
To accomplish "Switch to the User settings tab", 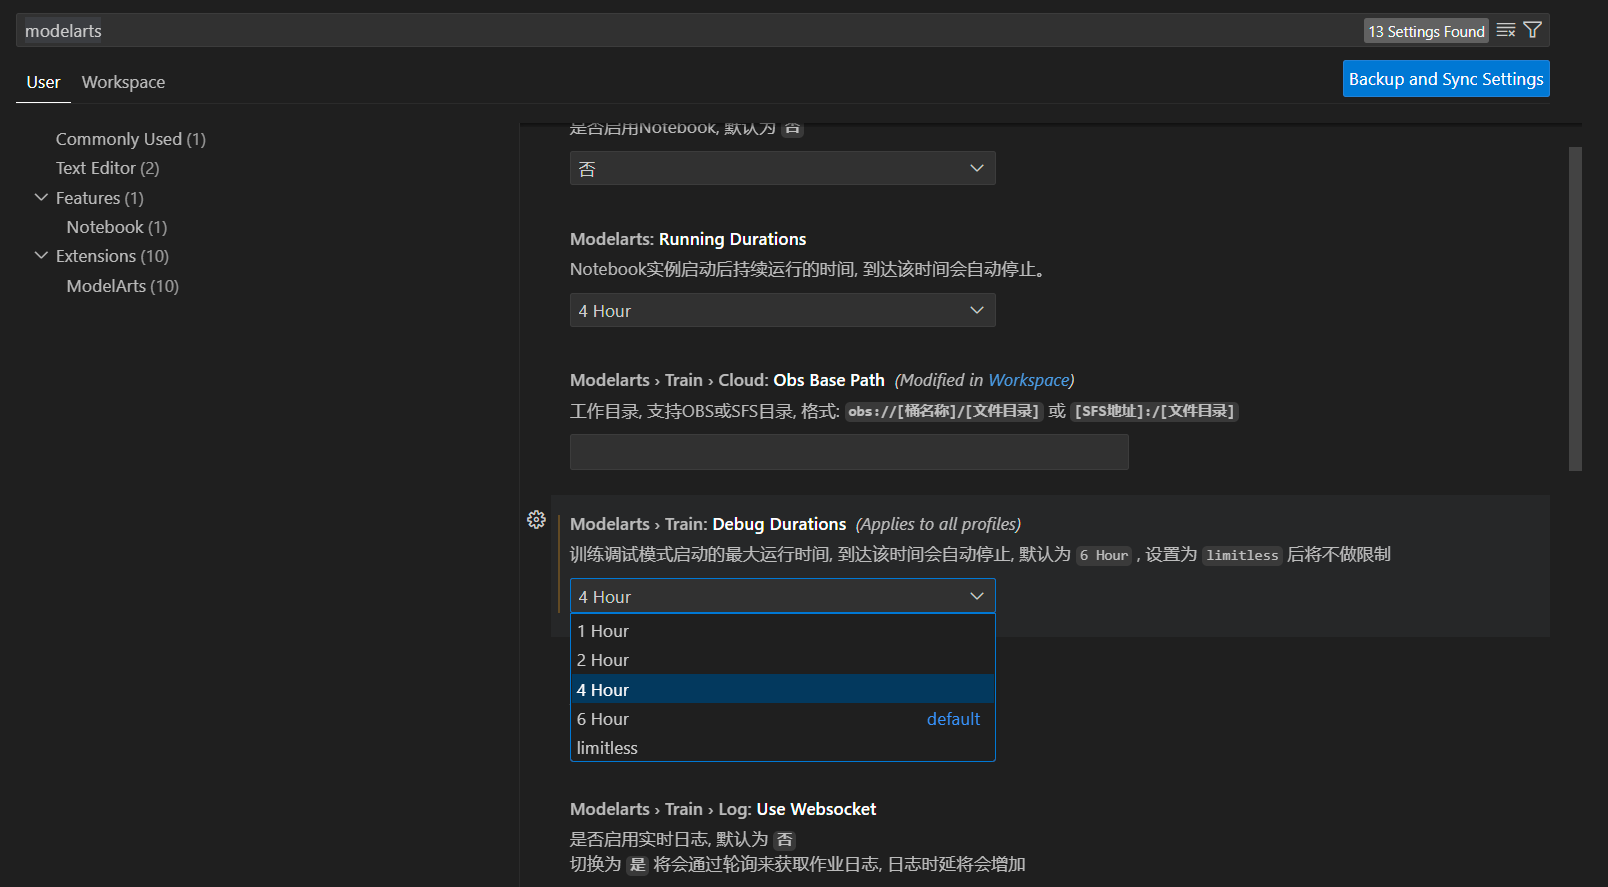I will coord(43,82).
